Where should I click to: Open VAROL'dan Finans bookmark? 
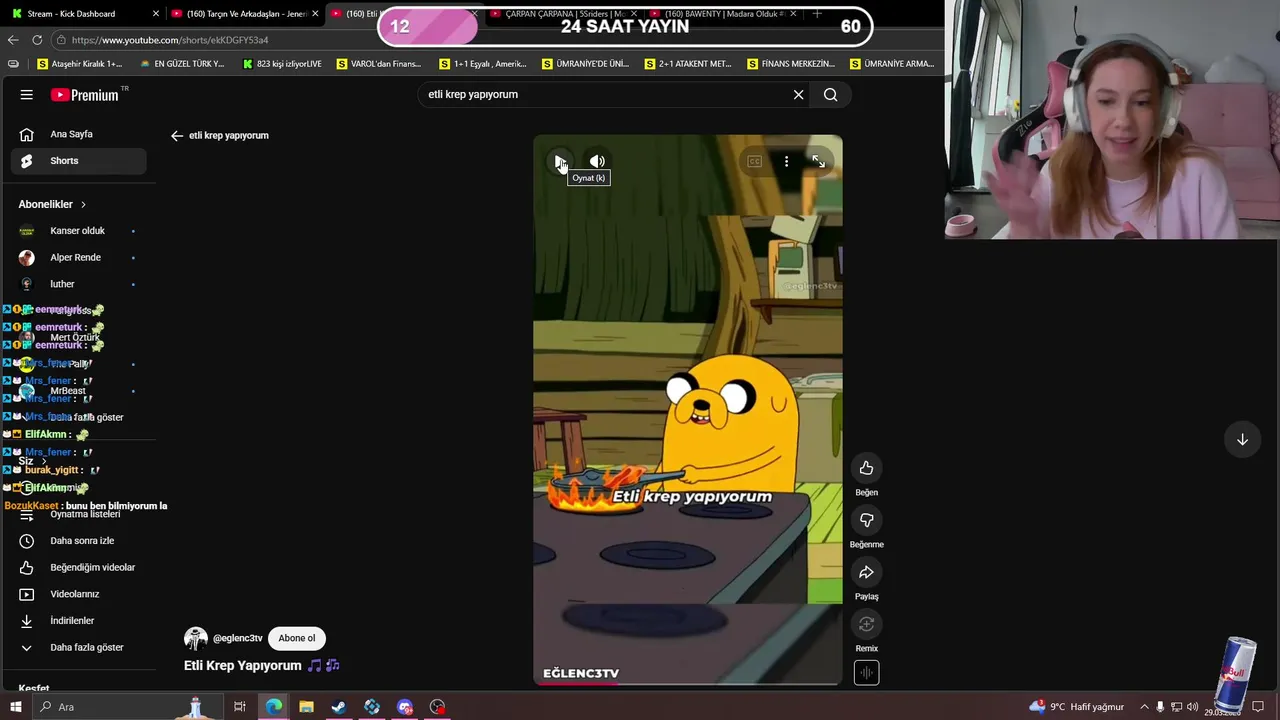click(379, 64)
